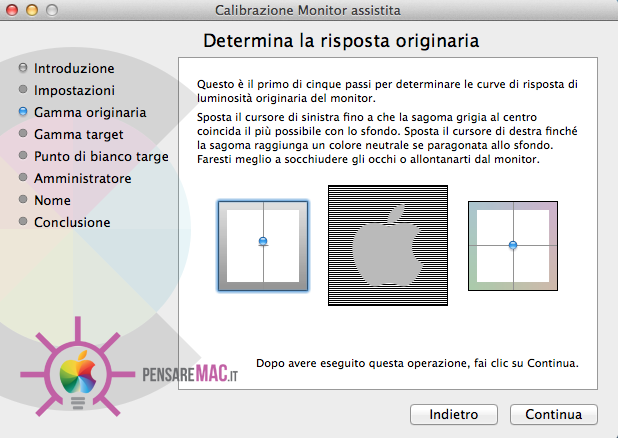Click the window title Calibrazione Monitor assistita
This screenshot has width=618, height=438.
coord(308,10)
